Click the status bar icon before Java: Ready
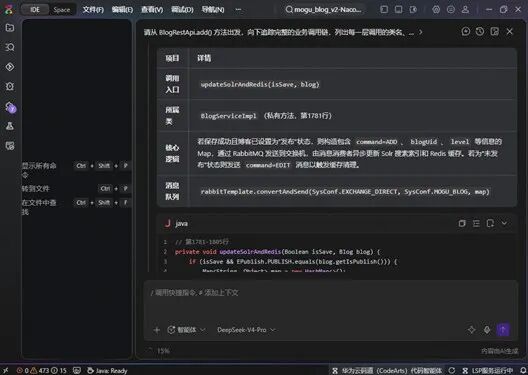528x375 pixels. click(x=77, y=371)
